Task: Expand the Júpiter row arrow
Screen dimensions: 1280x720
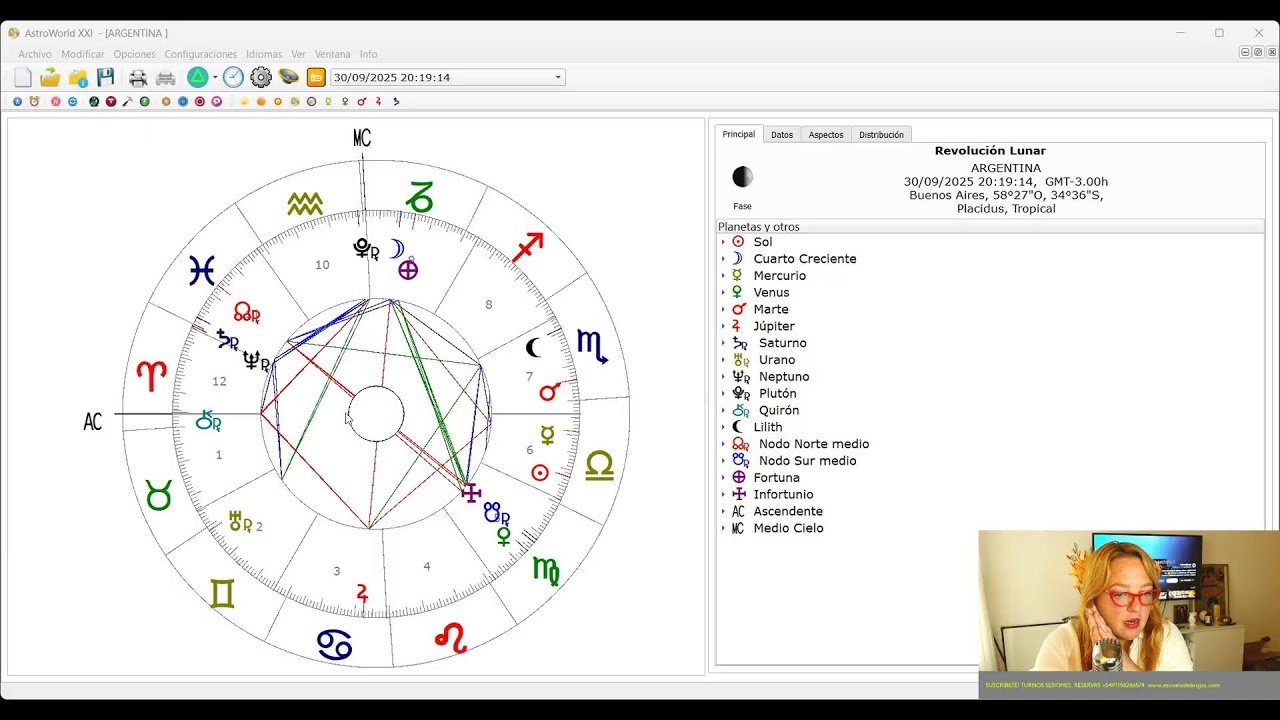Action: click(723, 326)
